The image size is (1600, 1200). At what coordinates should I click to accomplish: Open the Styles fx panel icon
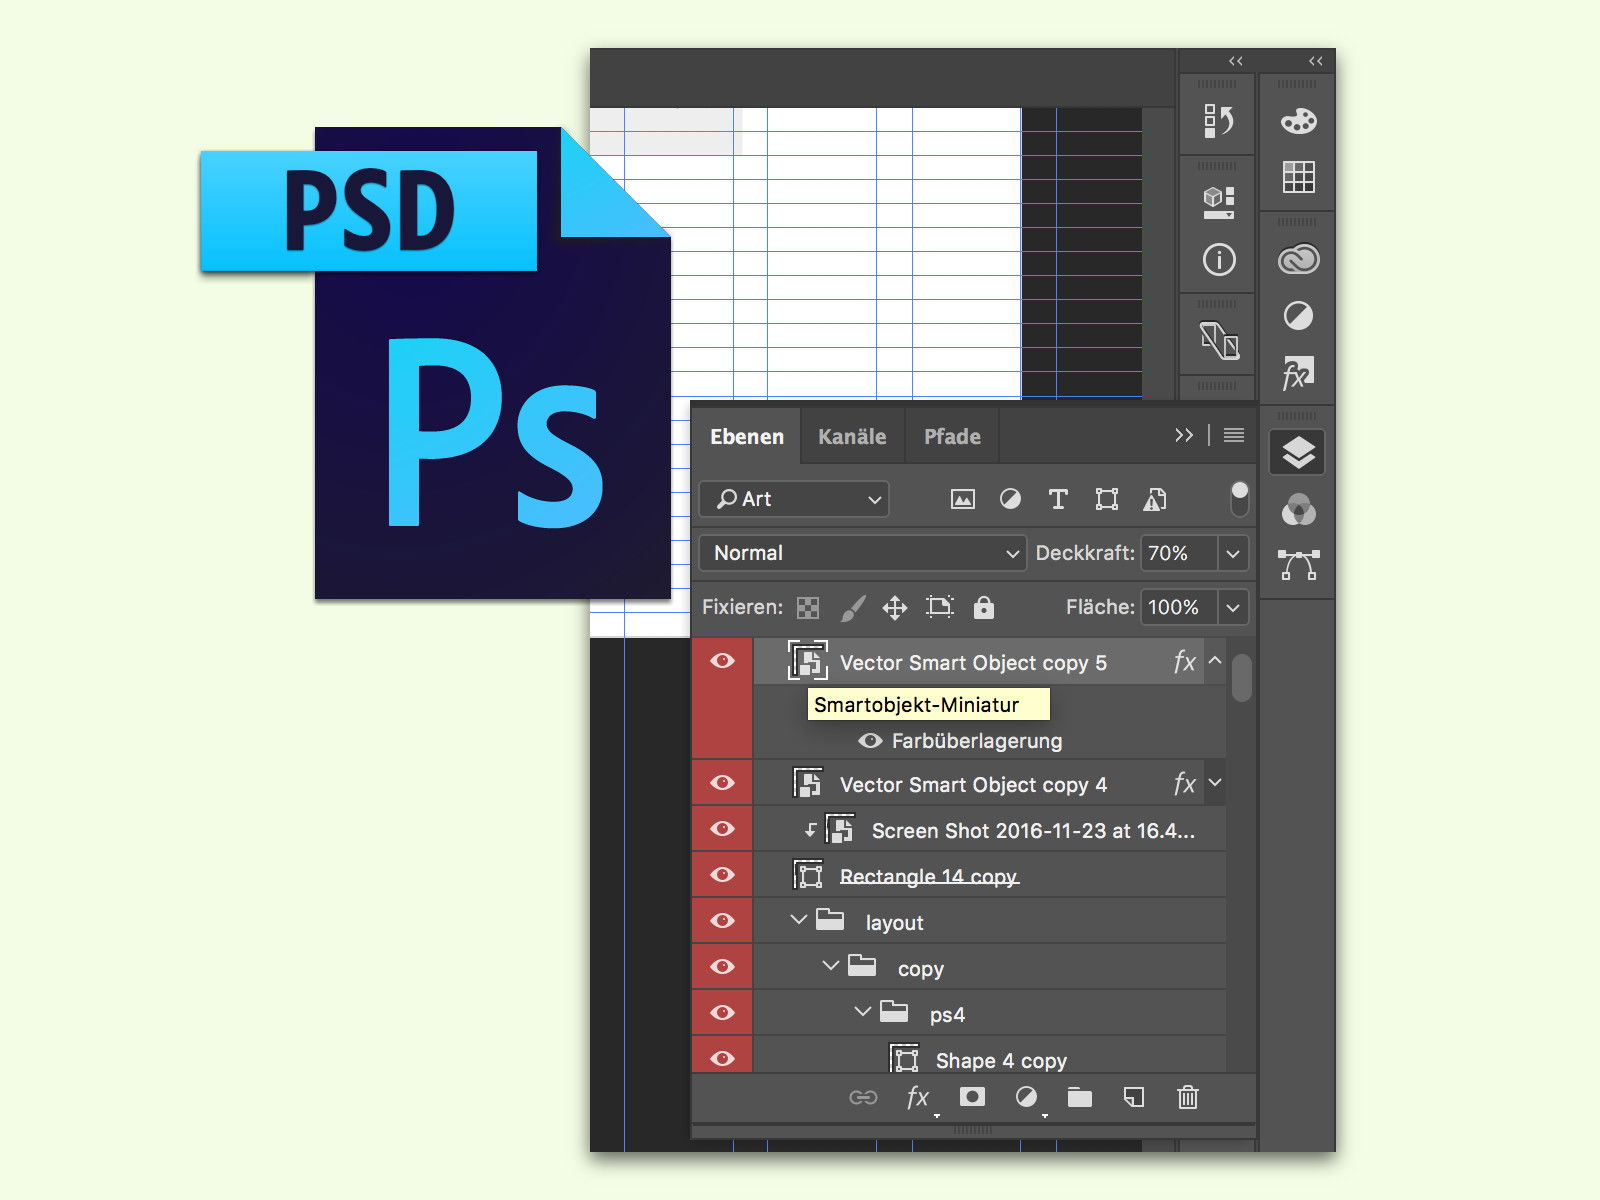click(x=1298, y=373)
